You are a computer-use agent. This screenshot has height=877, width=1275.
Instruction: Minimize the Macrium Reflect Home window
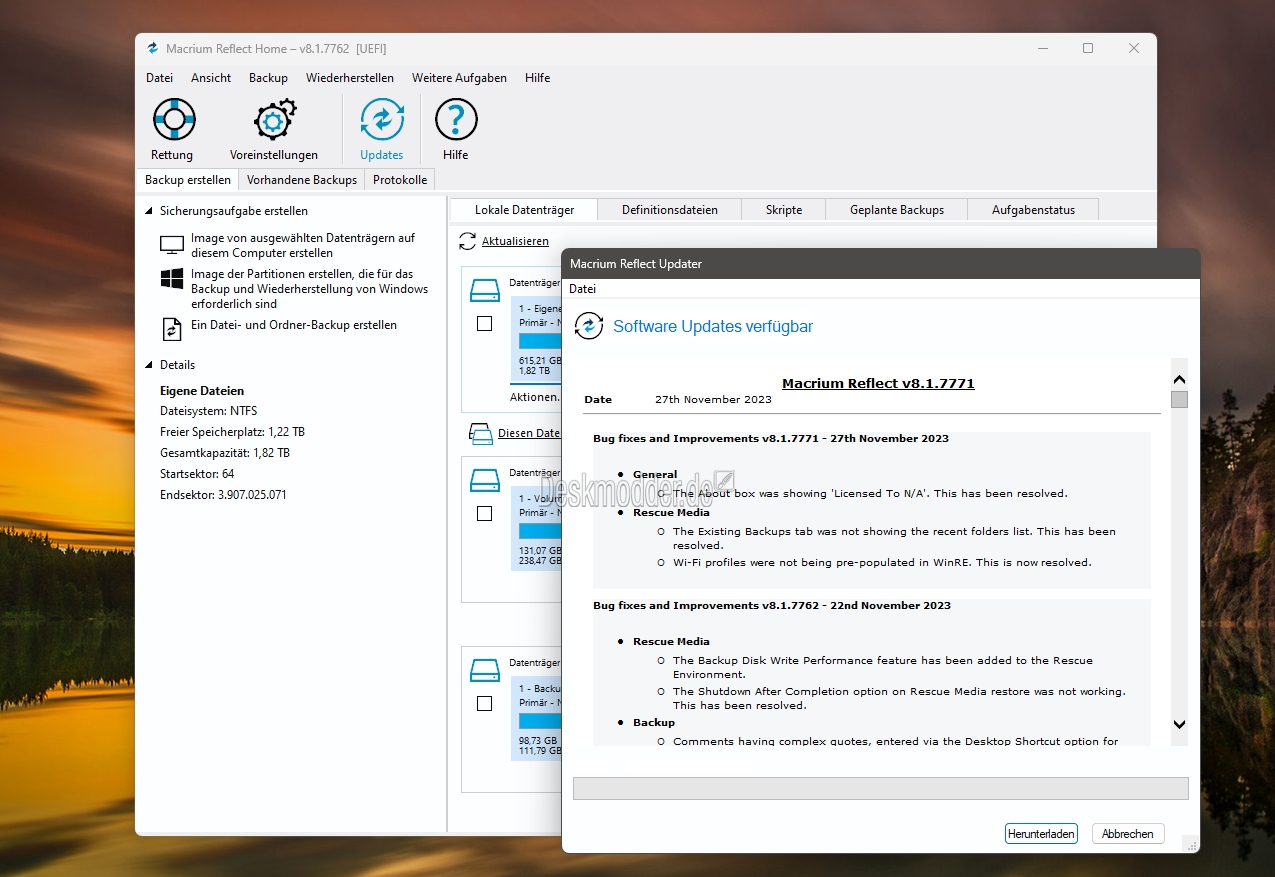1042,48
